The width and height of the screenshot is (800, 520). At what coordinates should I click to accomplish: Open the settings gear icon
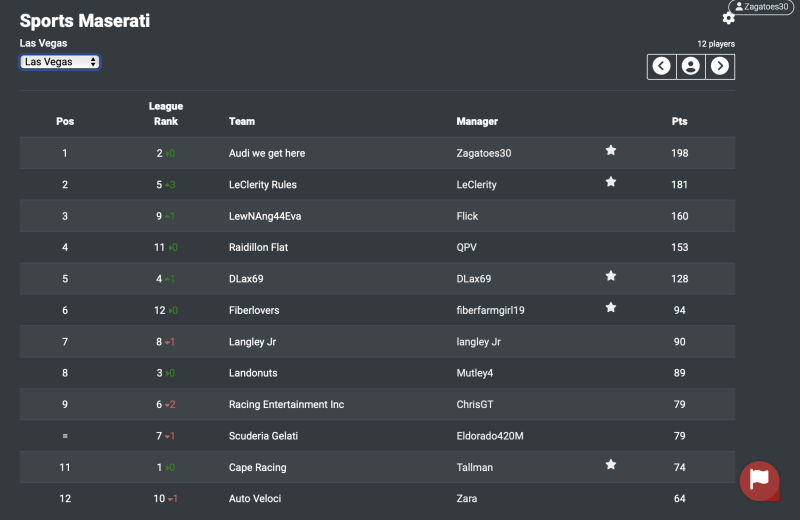[728, 18]
